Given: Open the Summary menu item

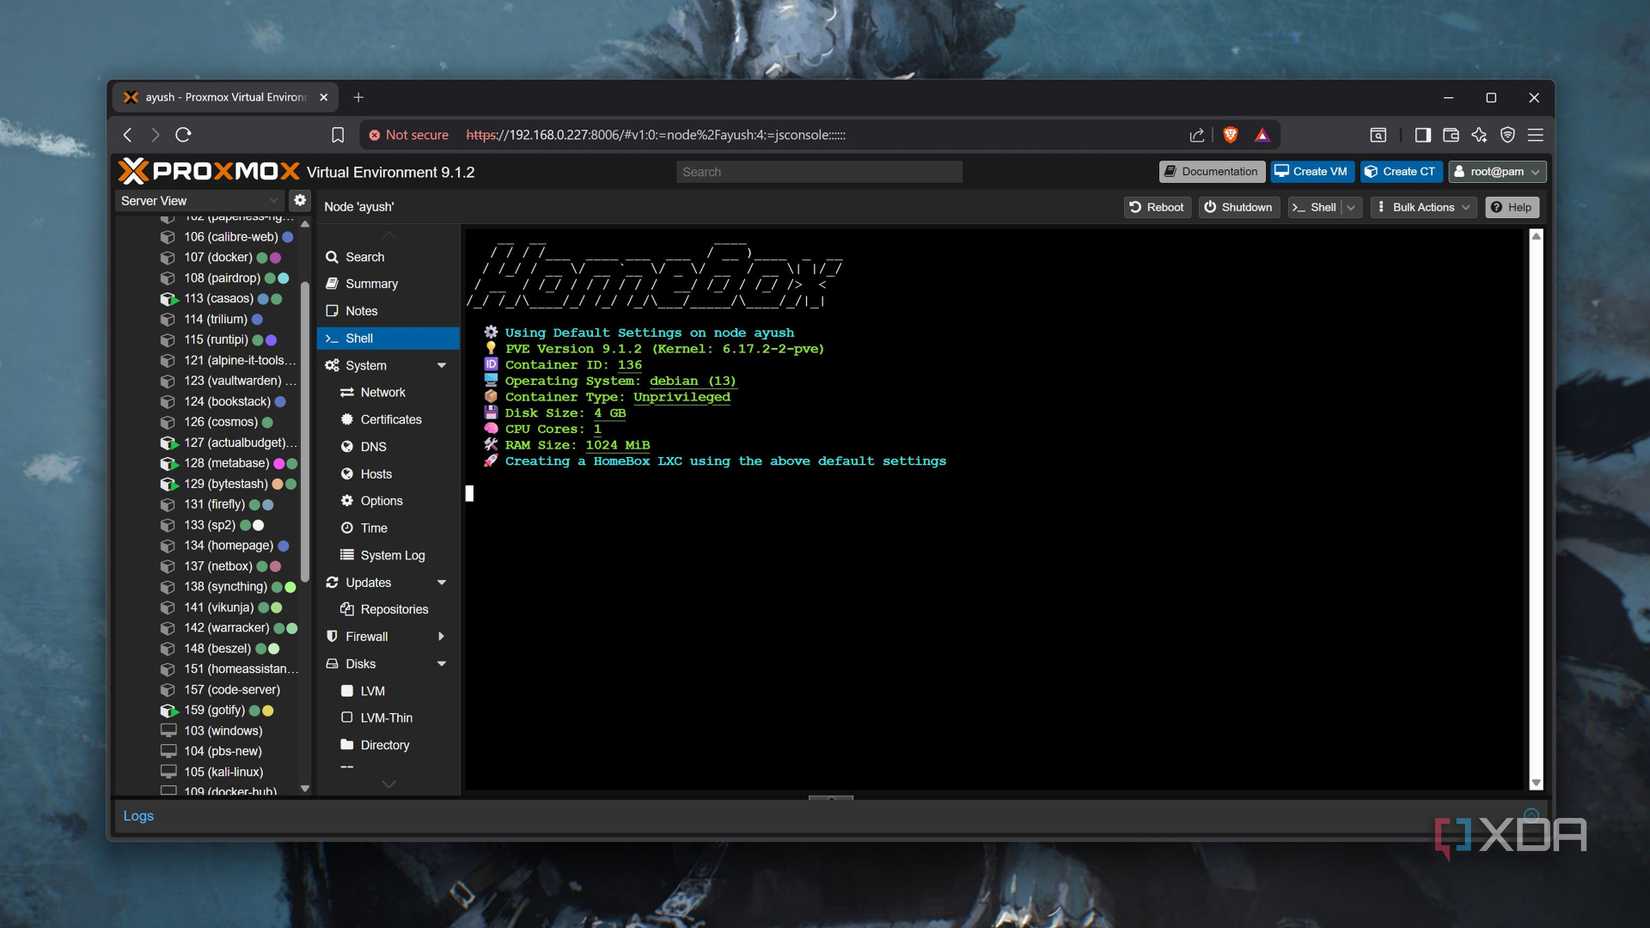Looking at the screenshot, I should coord(388,284).
